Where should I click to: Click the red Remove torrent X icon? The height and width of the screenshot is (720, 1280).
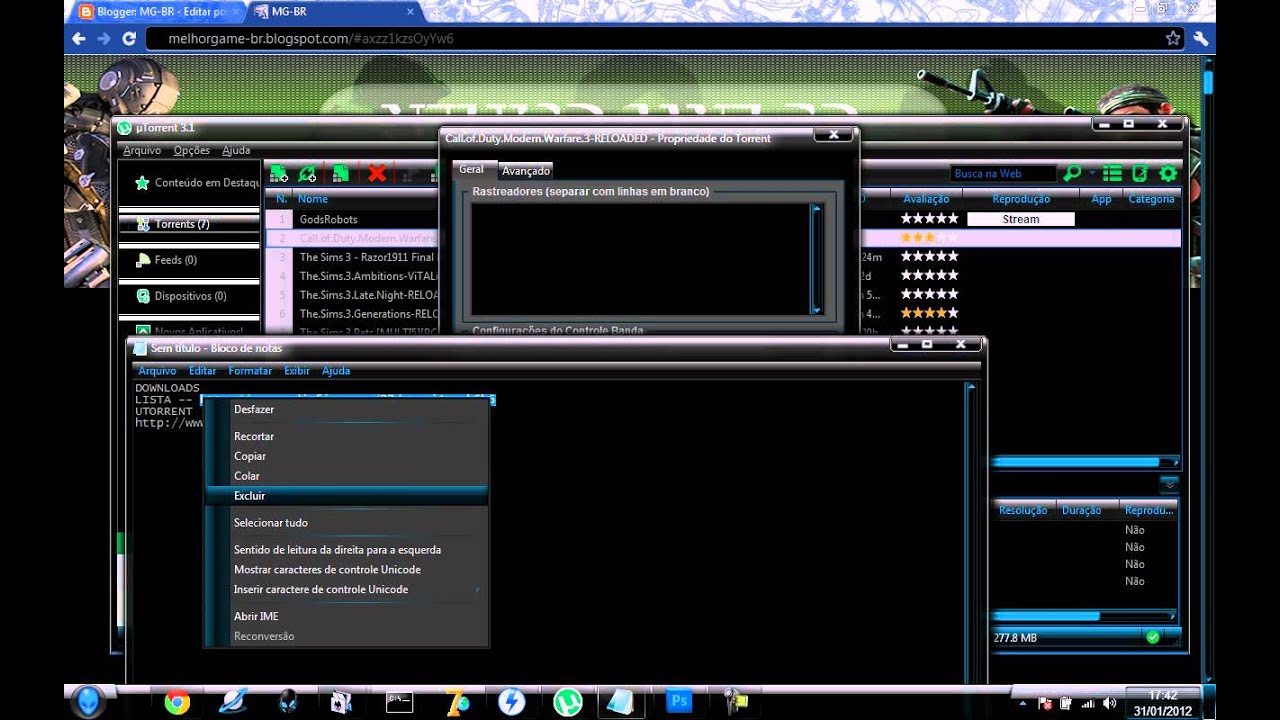pyautogui.click(x=377, y=174)
